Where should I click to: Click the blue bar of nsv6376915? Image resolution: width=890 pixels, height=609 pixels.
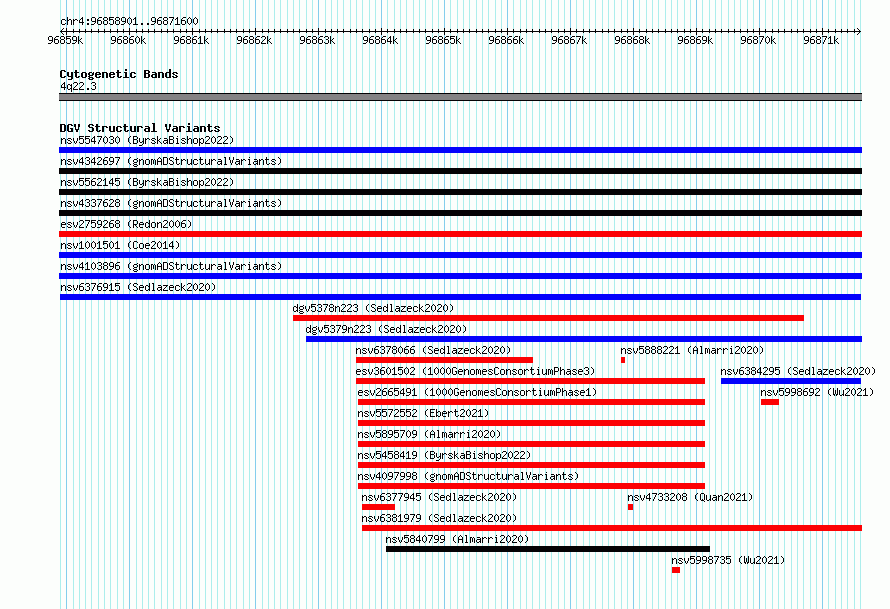pyautogui.click(x=460, y=297)
